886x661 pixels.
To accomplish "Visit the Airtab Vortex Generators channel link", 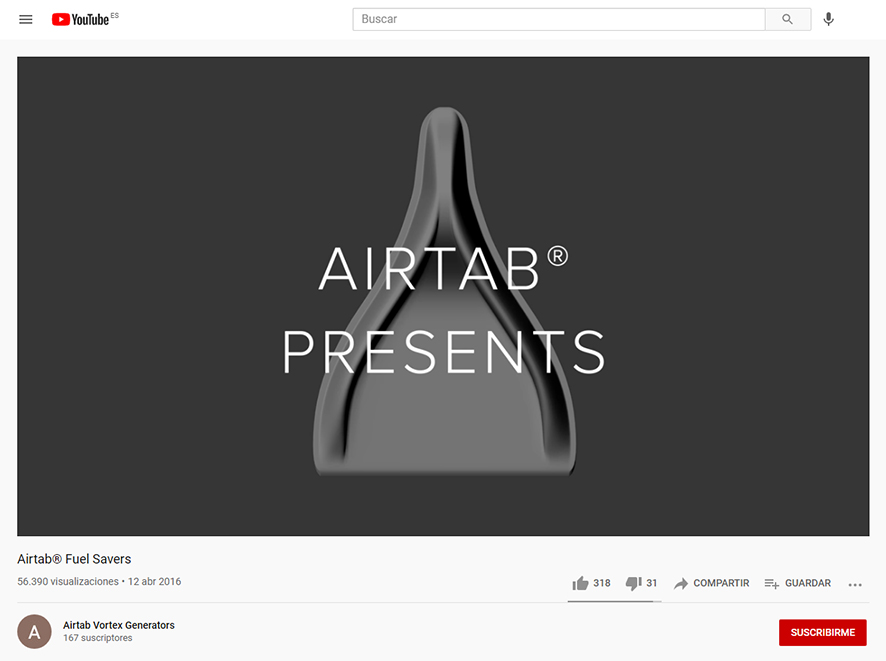I will point(119,625).
